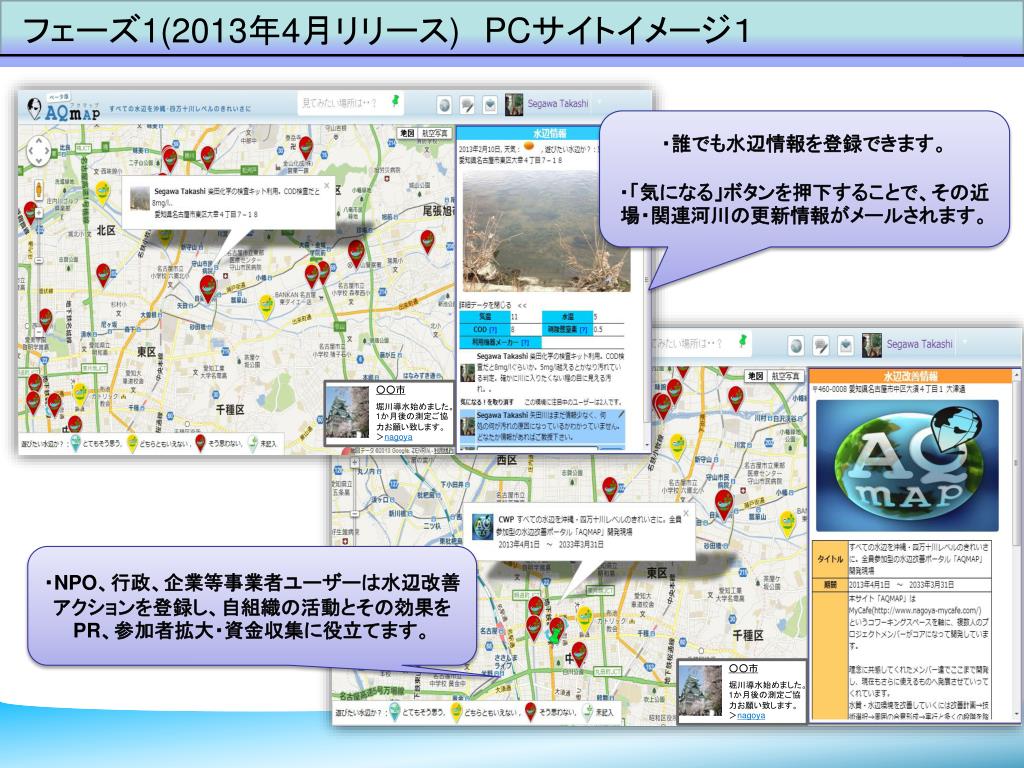Click red そう思わない legend icon in lower map
Image resolution: width=1024 pixels, height=768 pixels.
tap(531, 712)
